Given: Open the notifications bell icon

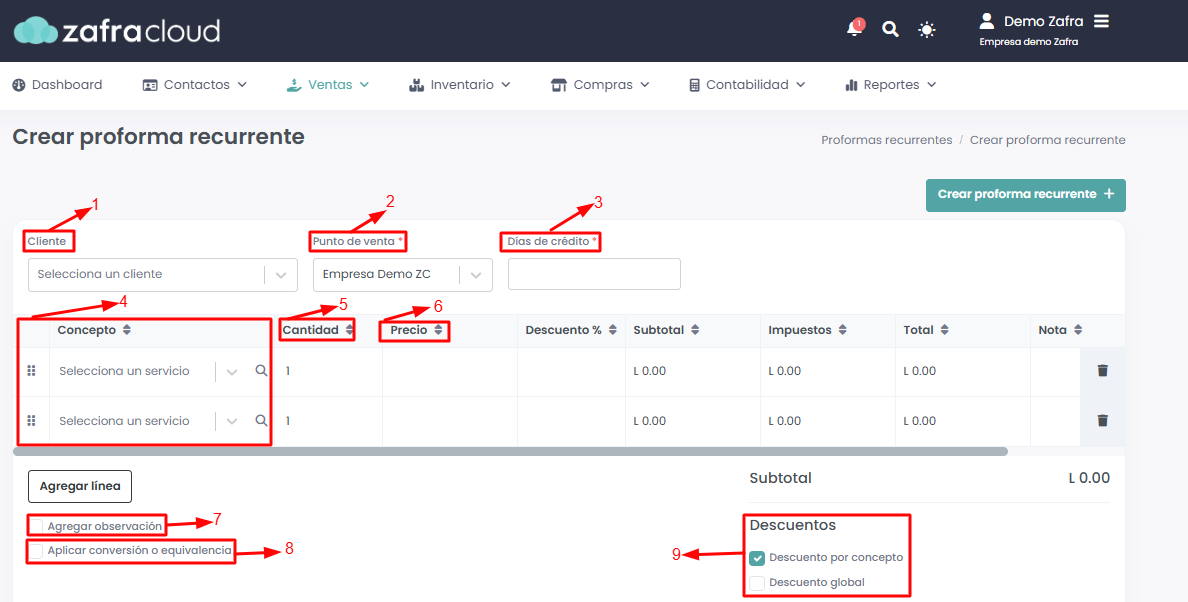Looking at the screenshot, I should 854,29.
